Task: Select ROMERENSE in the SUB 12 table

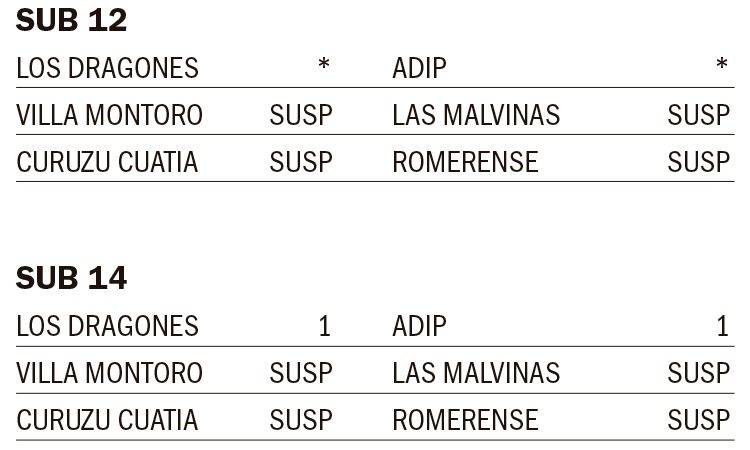Action: 465,162
